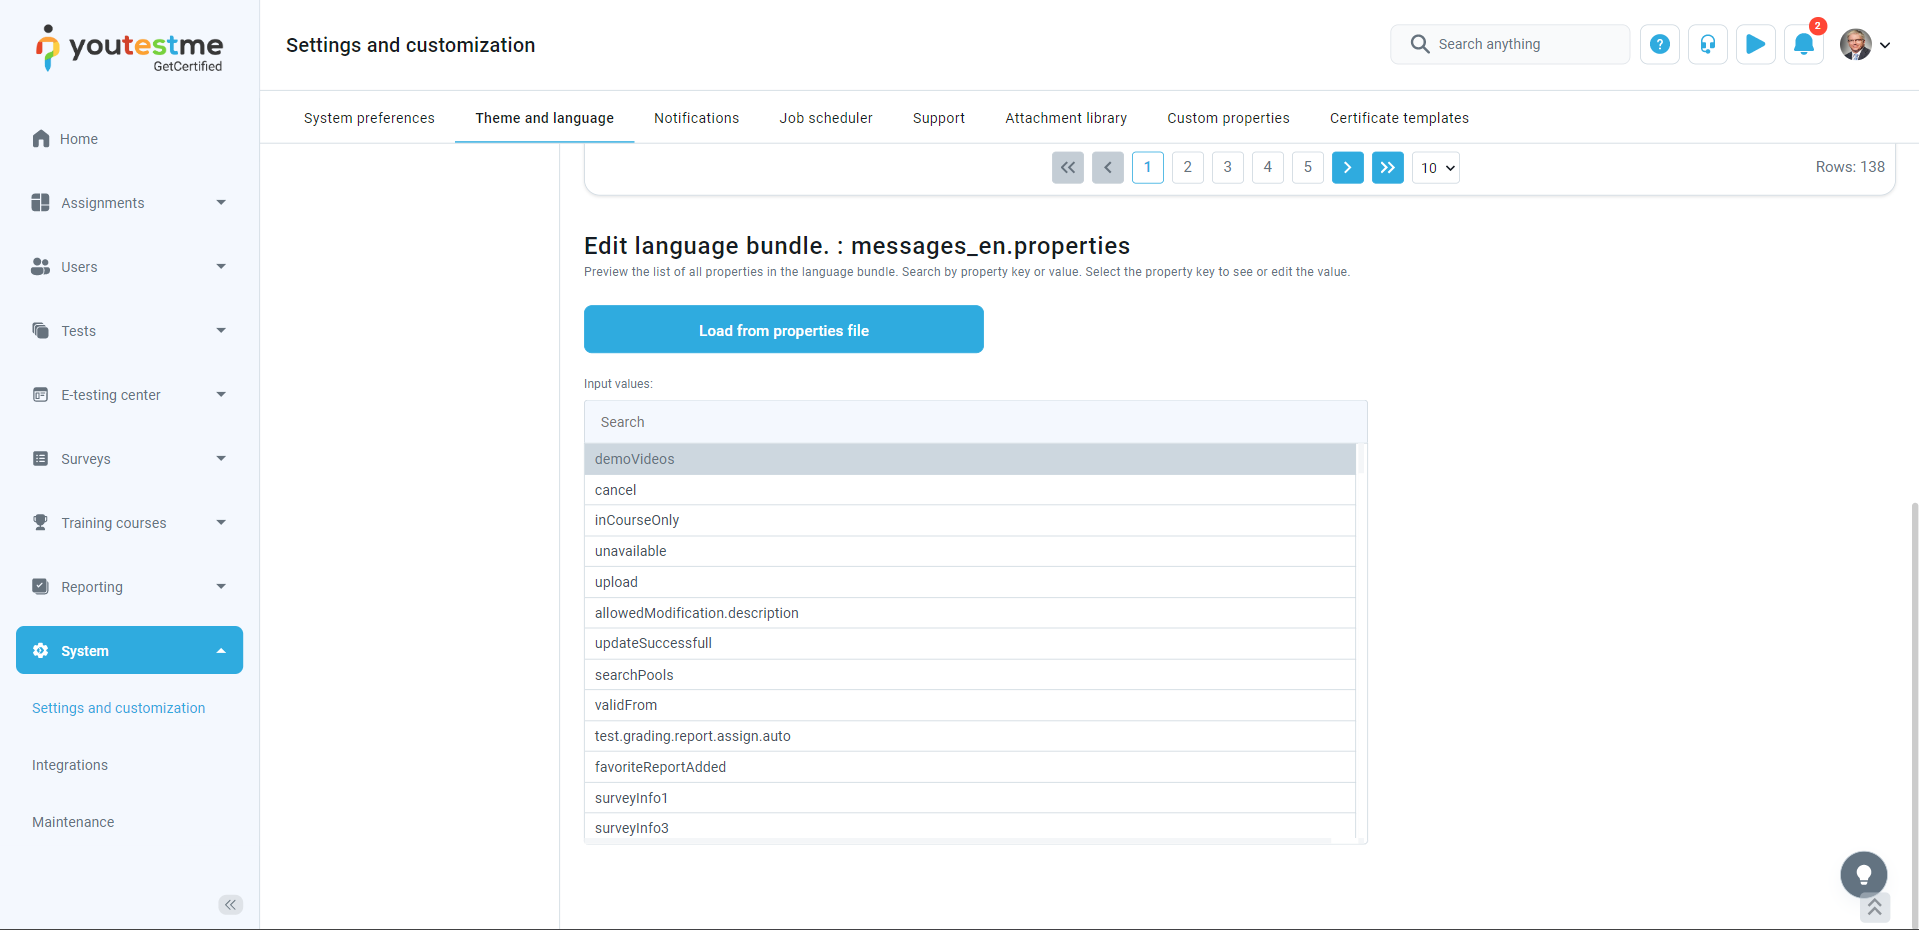Open the Integrations link in sidebar
Image resolution: width=1919 pixels, height=930 pixels.
point(70,765)
